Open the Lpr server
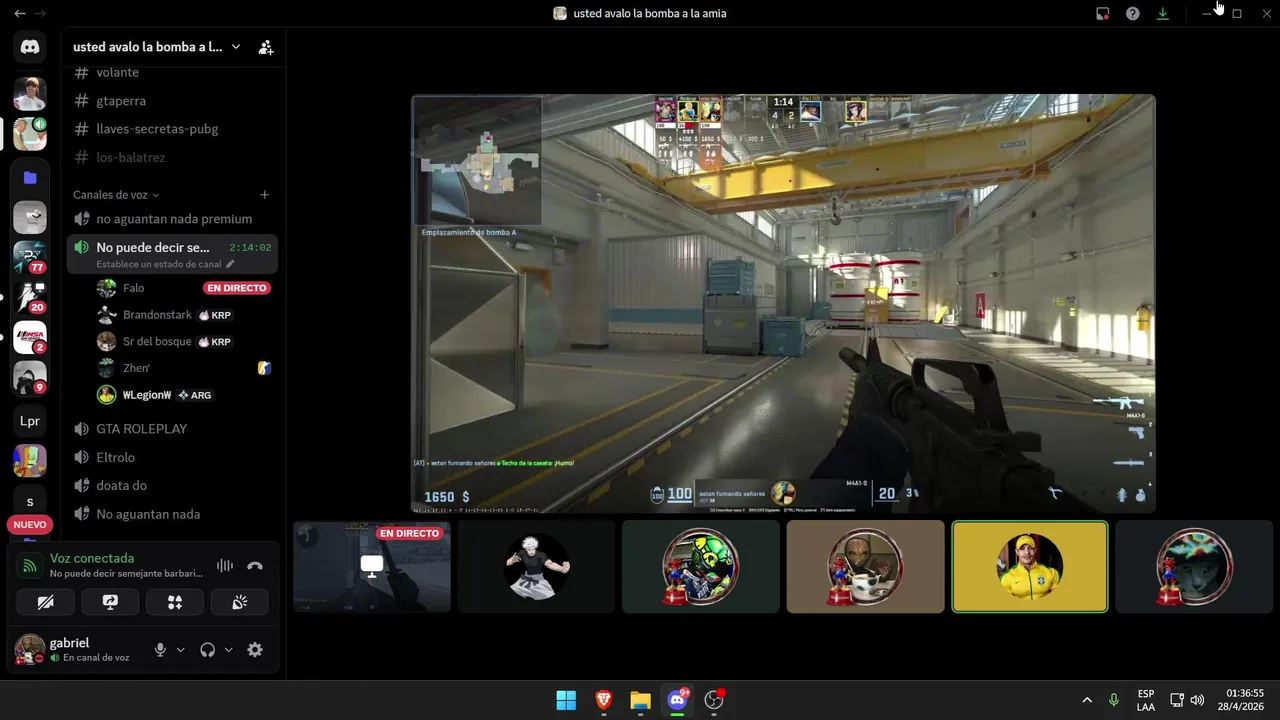This screenshot has height=720, width=1280. tap(30, 421)
